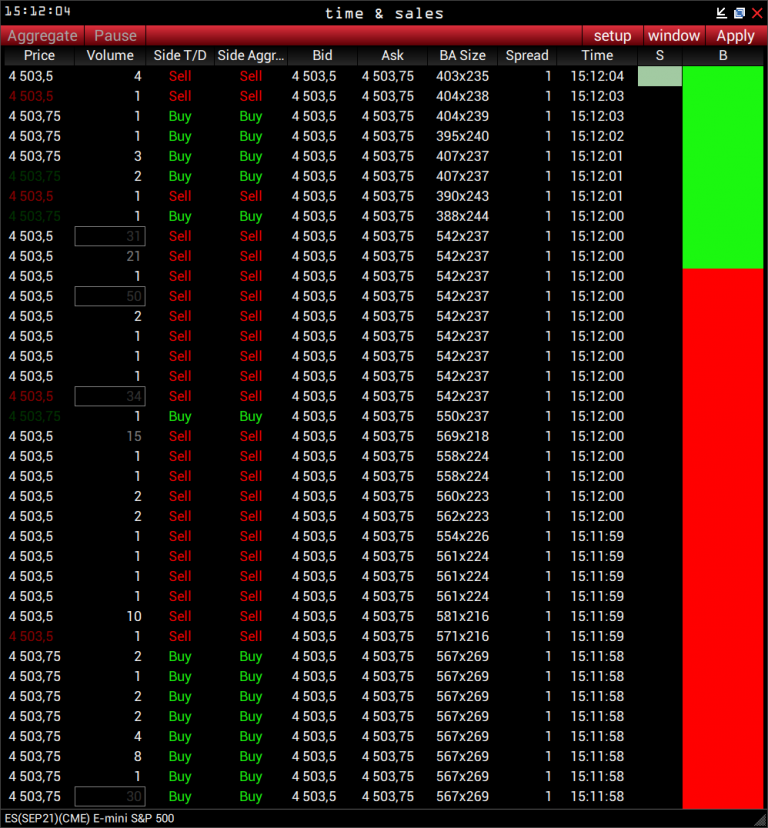Click the Volume column header
The width and height of the screenshot is (768, 828).
tap(110, 56)
